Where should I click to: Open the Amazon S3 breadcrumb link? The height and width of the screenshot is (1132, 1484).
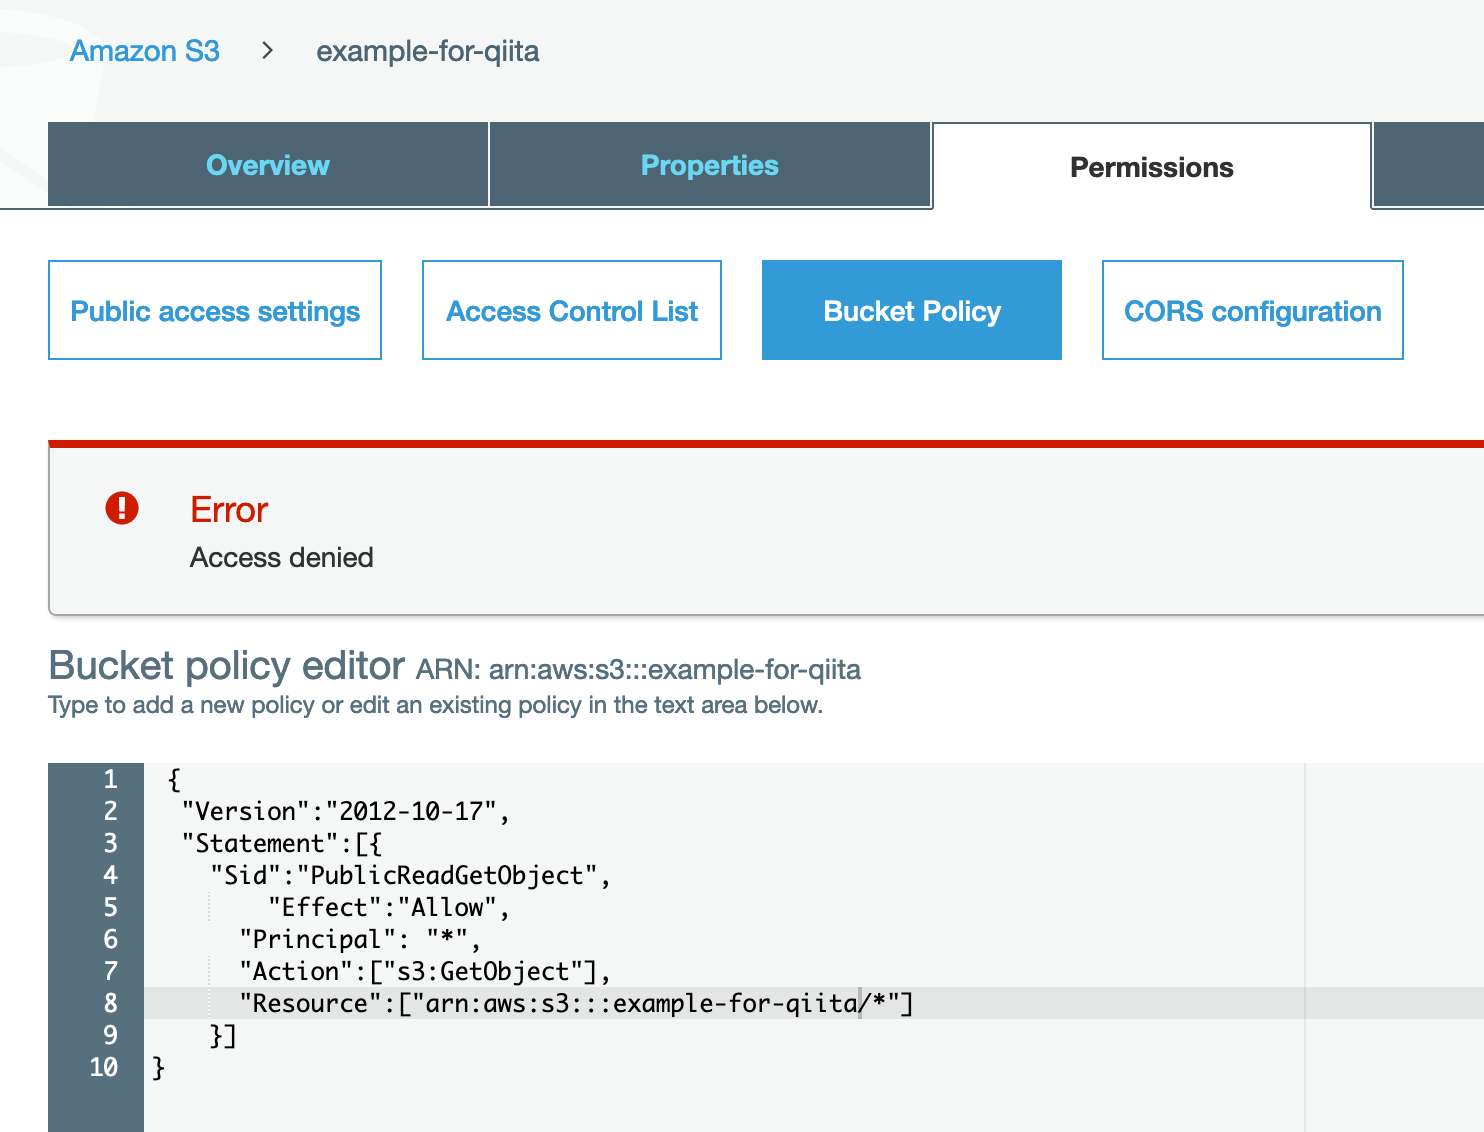click(145, 51)
